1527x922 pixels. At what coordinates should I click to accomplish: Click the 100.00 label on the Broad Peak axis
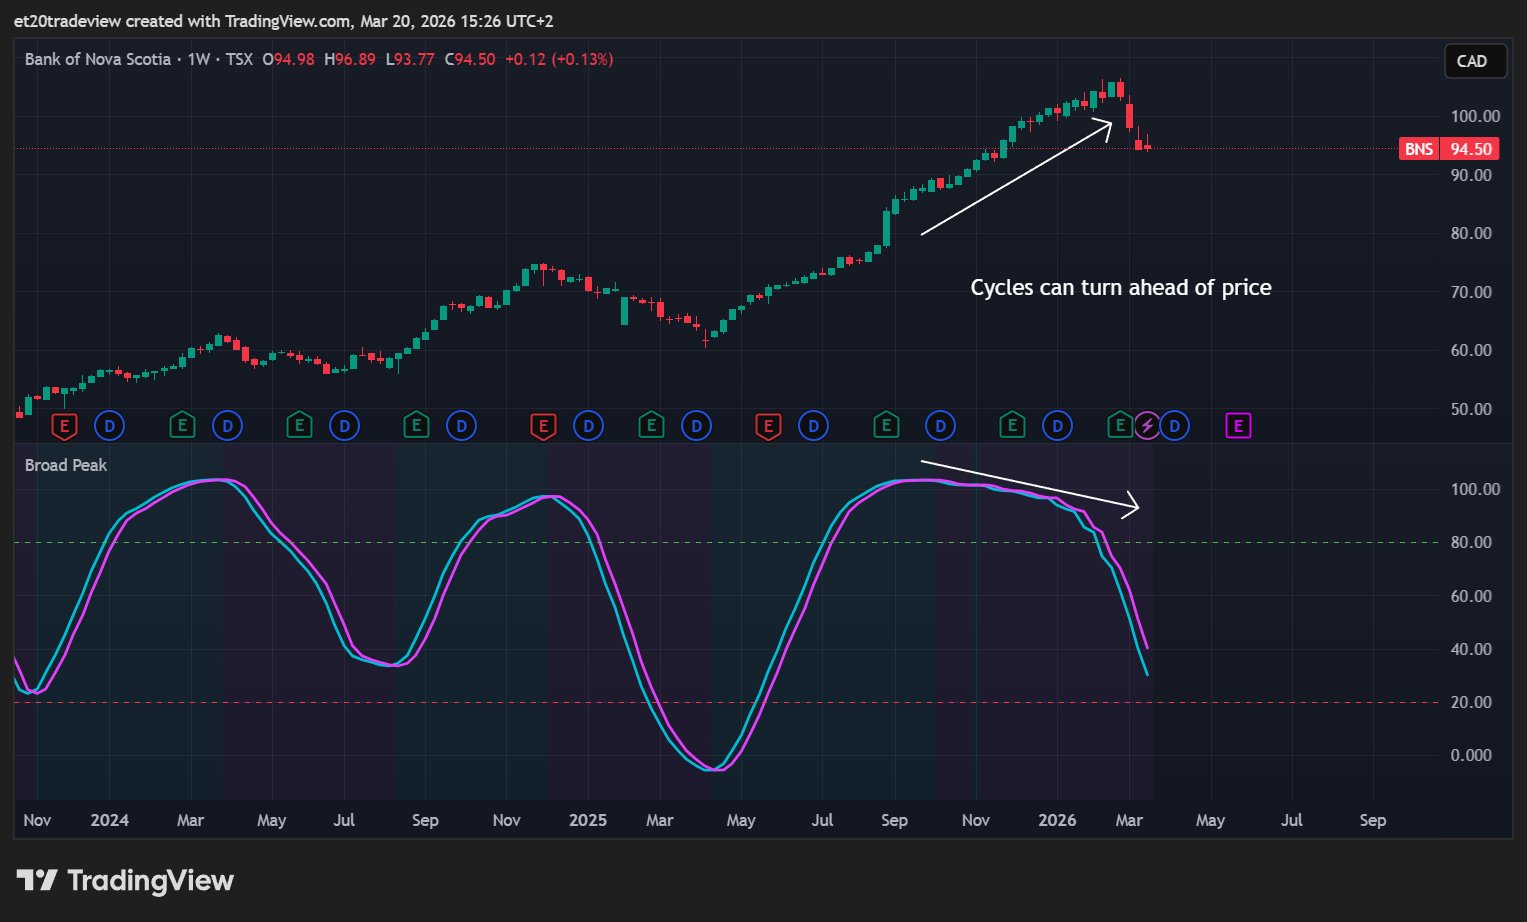[1475, 489]
